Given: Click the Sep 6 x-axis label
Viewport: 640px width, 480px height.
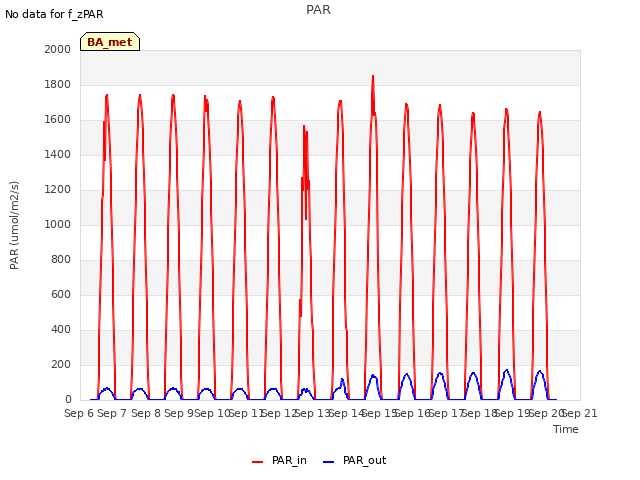Looking at the screenshot, I should point(79,413).
